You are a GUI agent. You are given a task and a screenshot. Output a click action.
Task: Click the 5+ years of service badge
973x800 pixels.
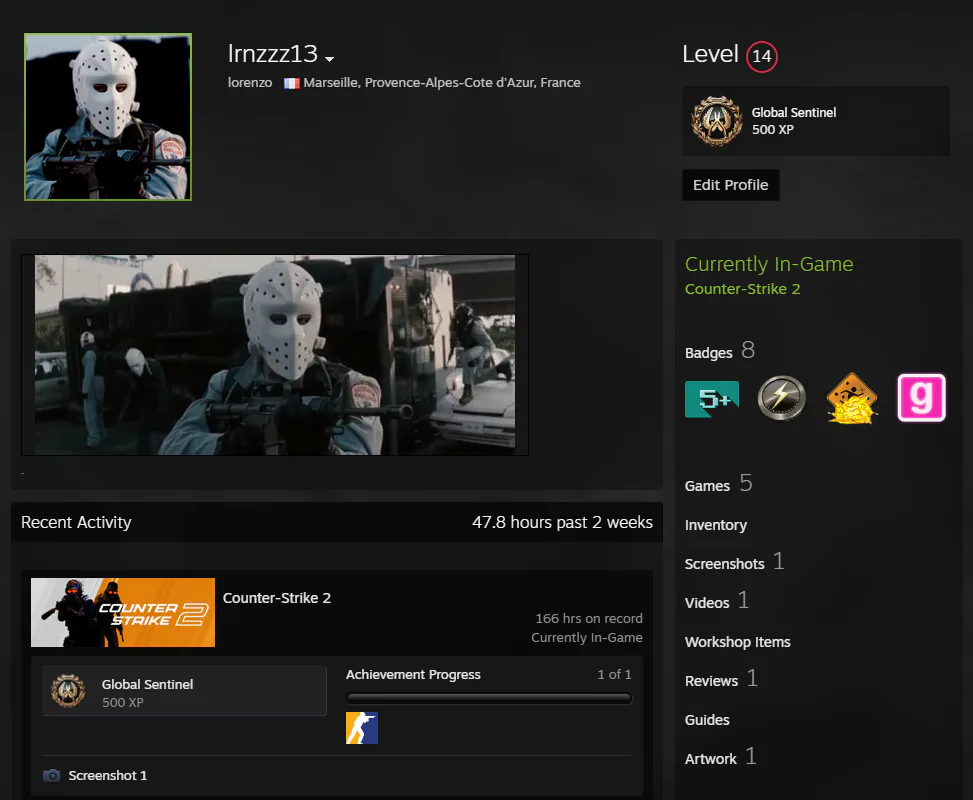tap(712, 398)
